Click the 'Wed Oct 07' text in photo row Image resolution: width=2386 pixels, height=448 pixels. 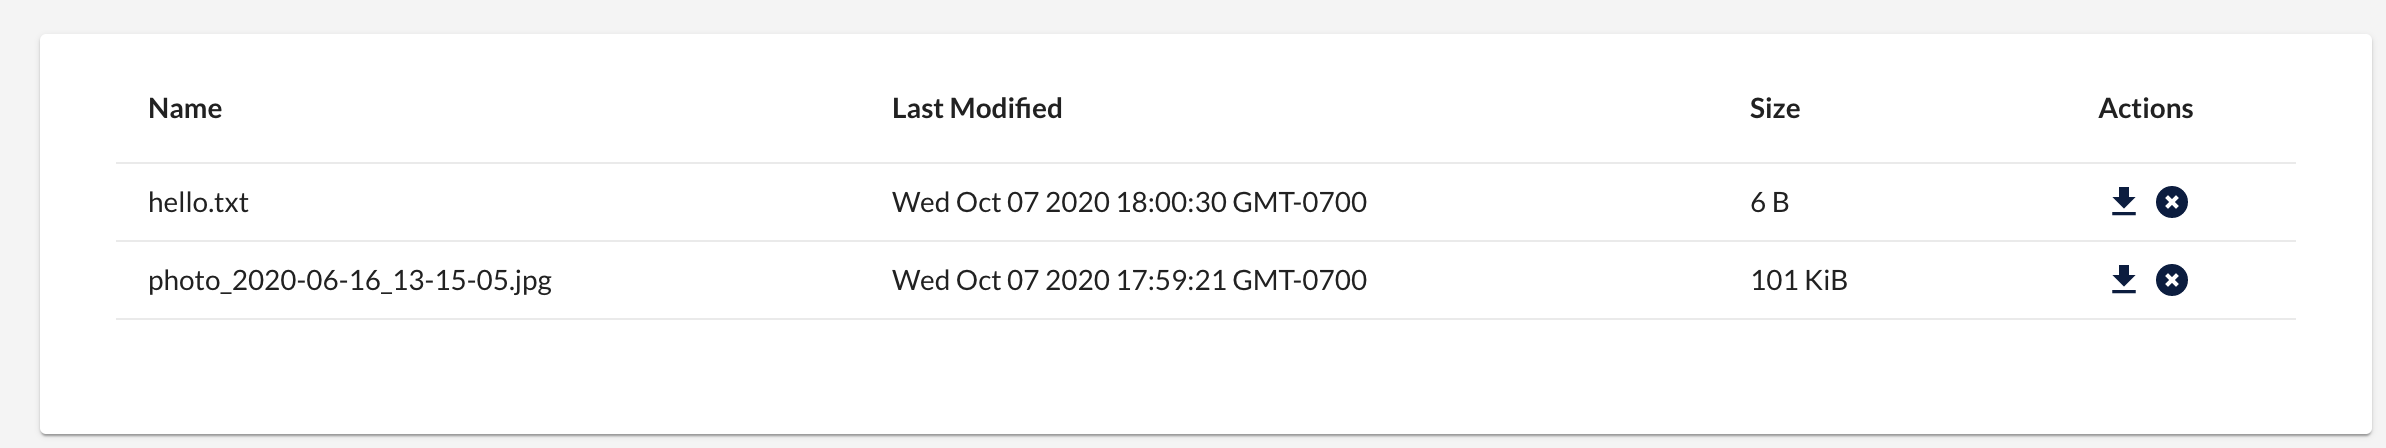pyautogui.click(x=965, y=280)
